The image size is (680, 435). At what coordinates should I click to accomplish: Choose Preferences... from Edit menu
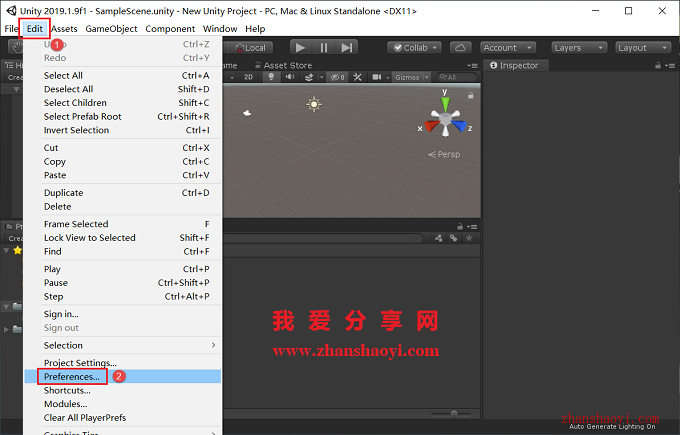(x=123, y=376)
